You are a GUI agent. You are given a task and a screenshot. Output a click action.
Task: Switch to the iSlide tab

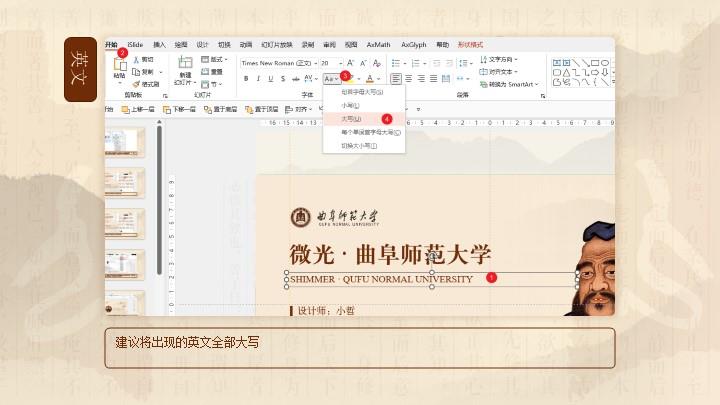(135, 45)
